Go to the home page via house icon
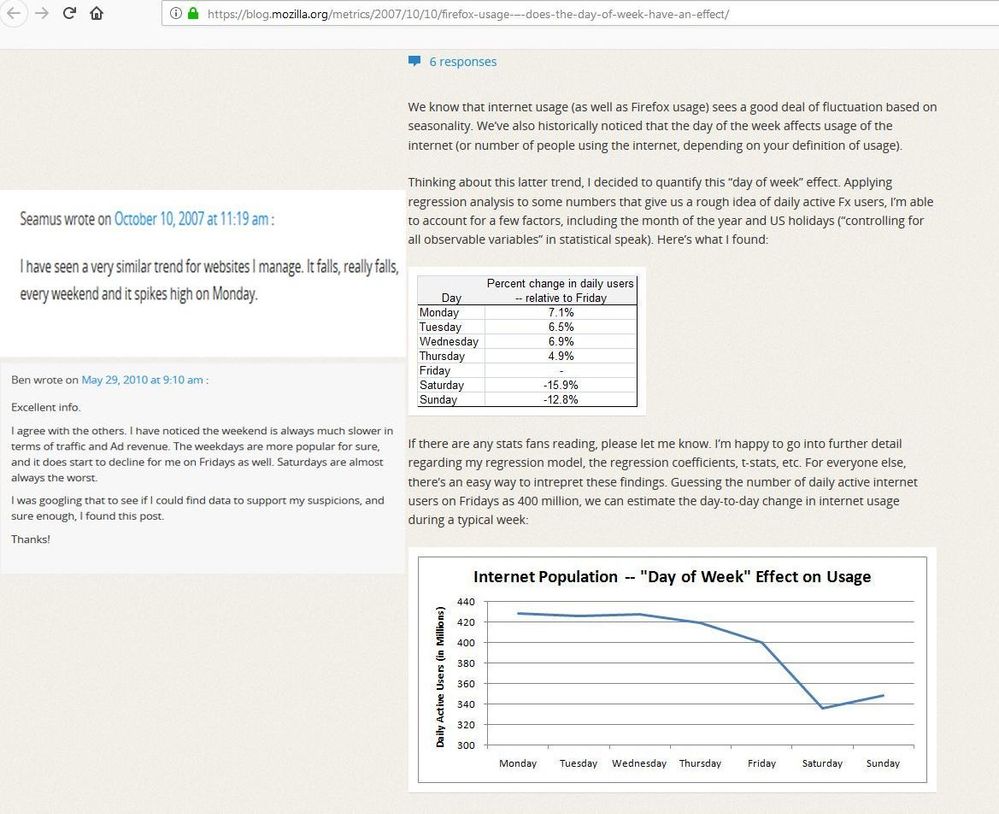This screenshot has height=814, width=999. (97, 14)
